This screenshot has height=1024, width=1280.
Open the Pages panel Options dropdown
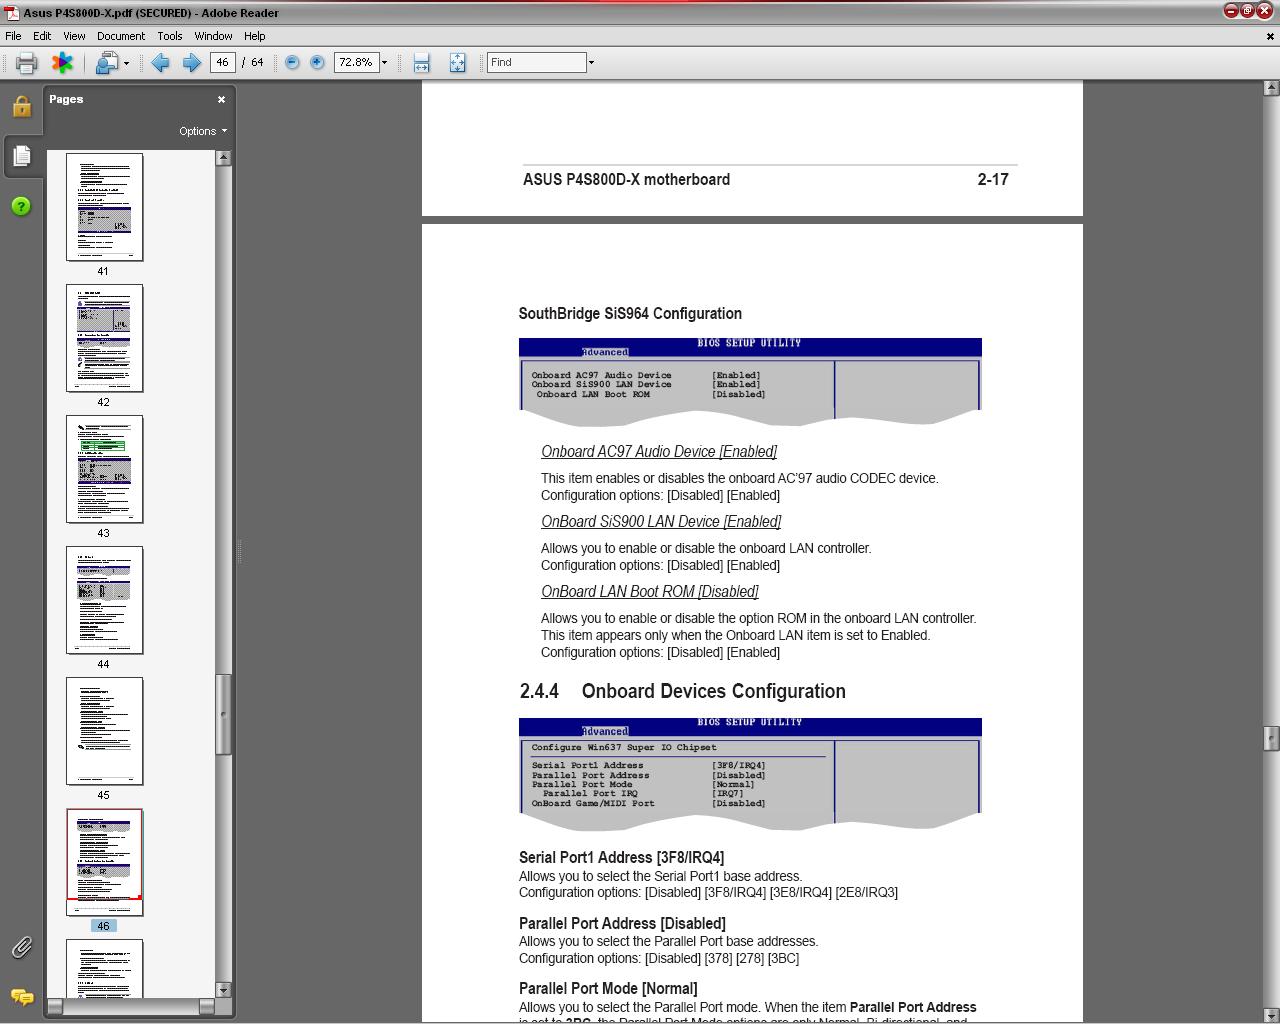click(x=203, y=131)
